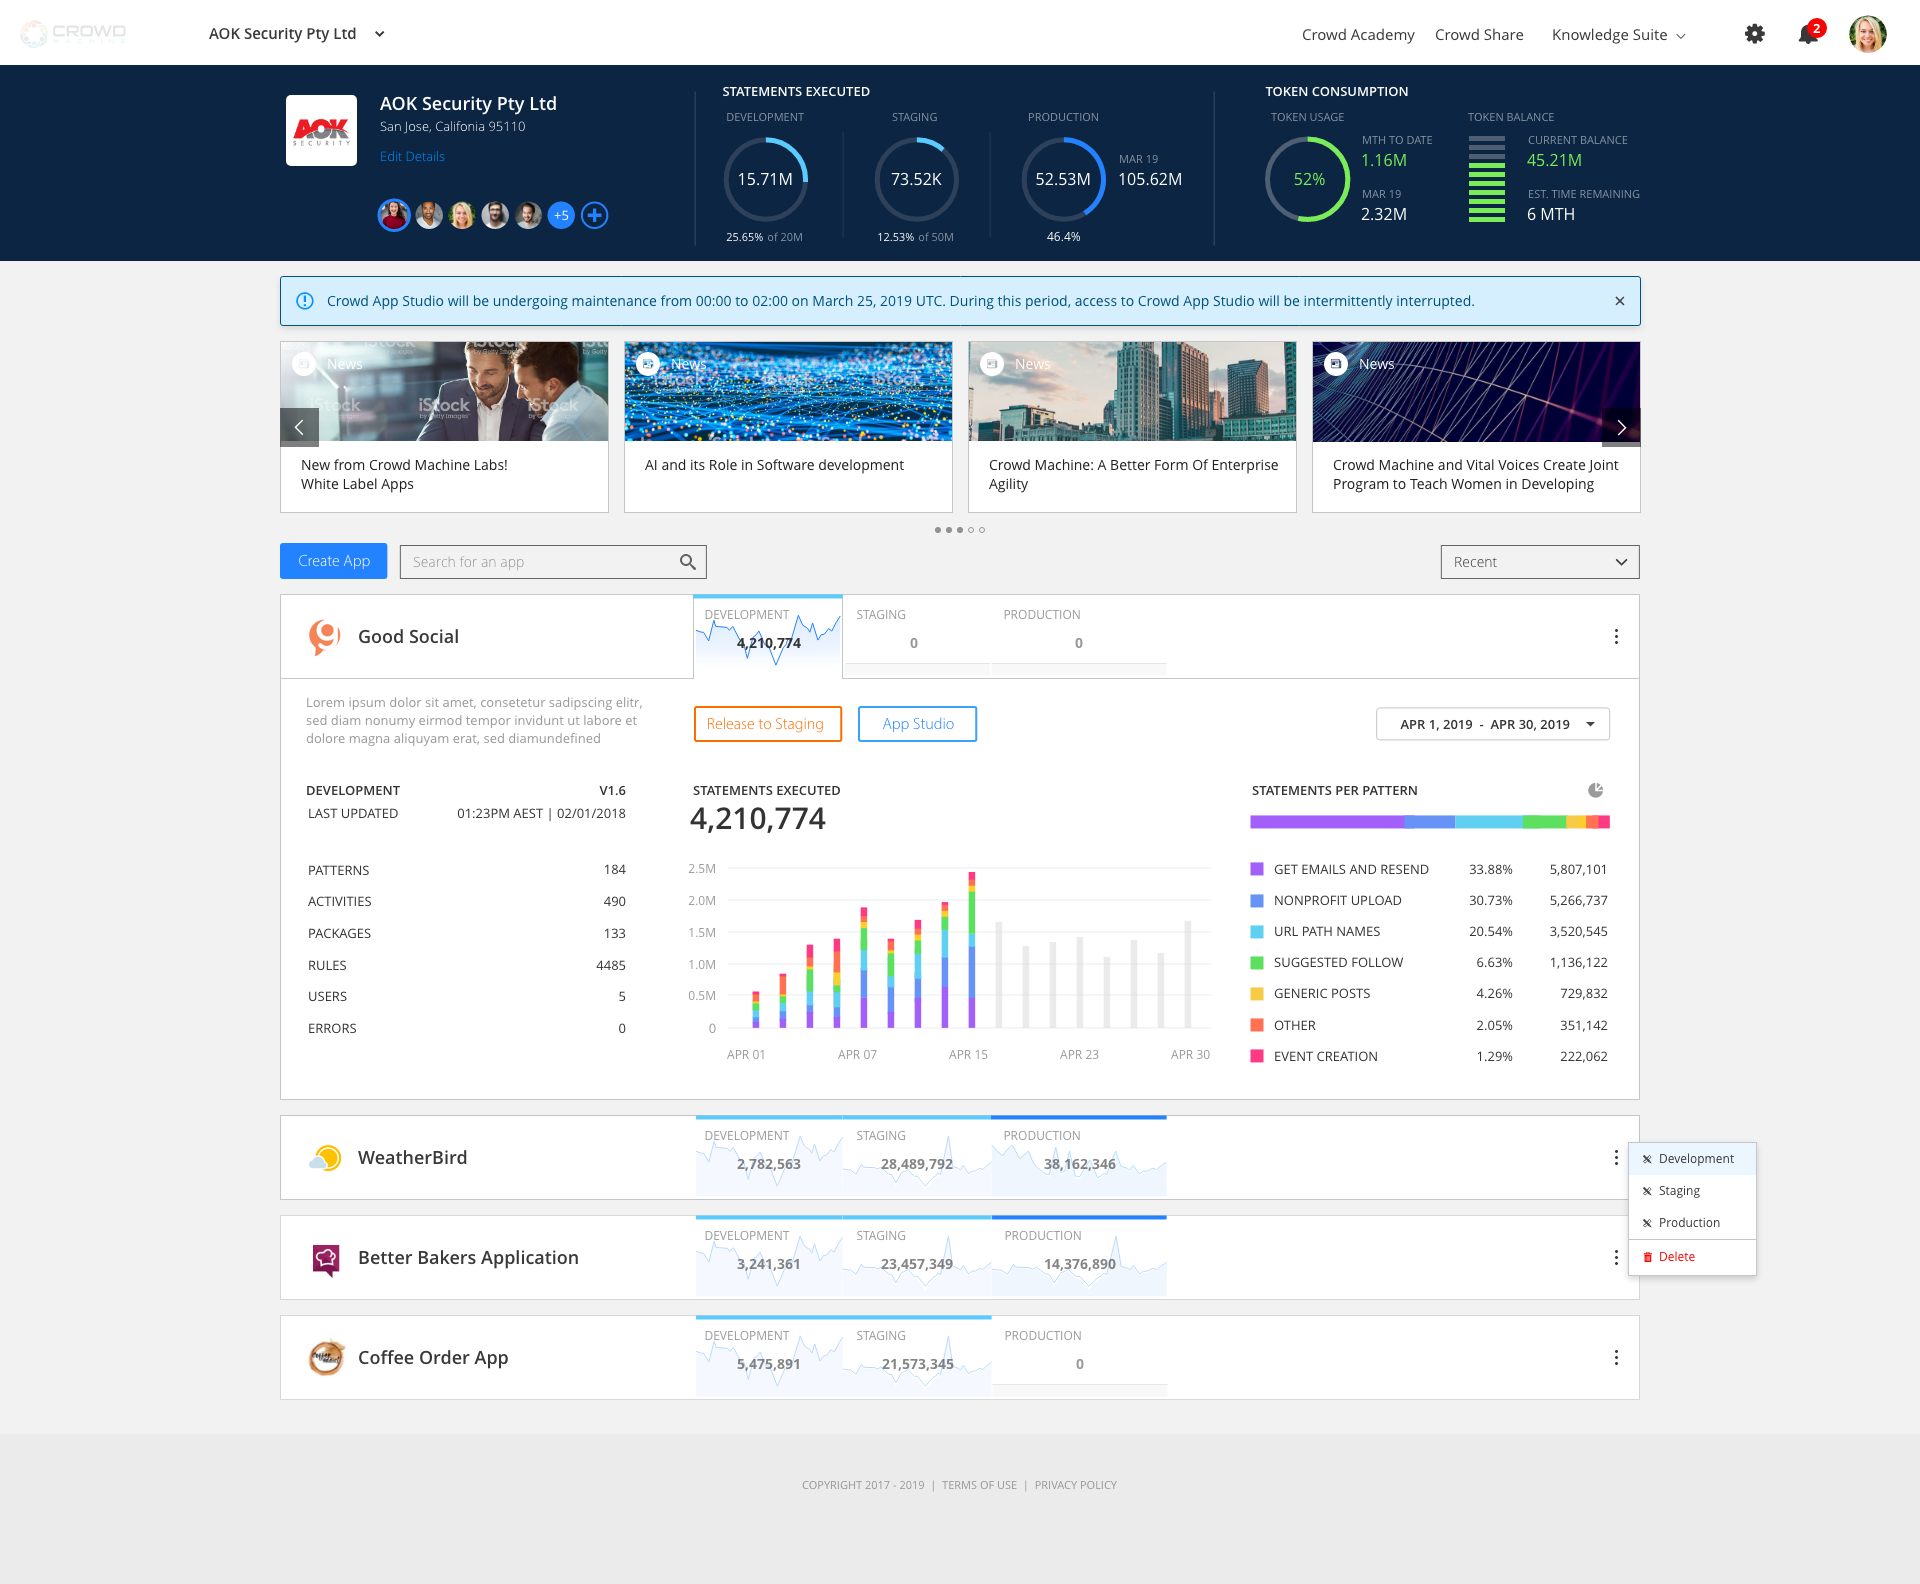Click the Coffee Order App title
The height and width of the screenshot is (1584, 1920).
(433, 1358)
